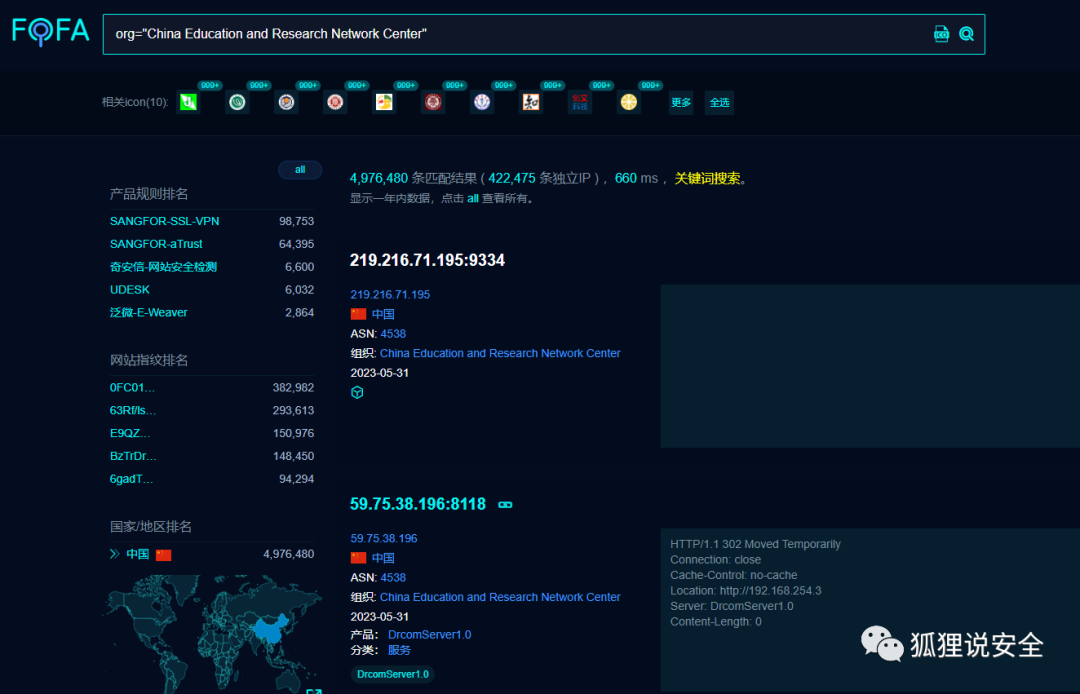Viewport: 1080px width, 694px height.
Task: Click the 国家/地区排名 heading
Action: pos(151,527)
